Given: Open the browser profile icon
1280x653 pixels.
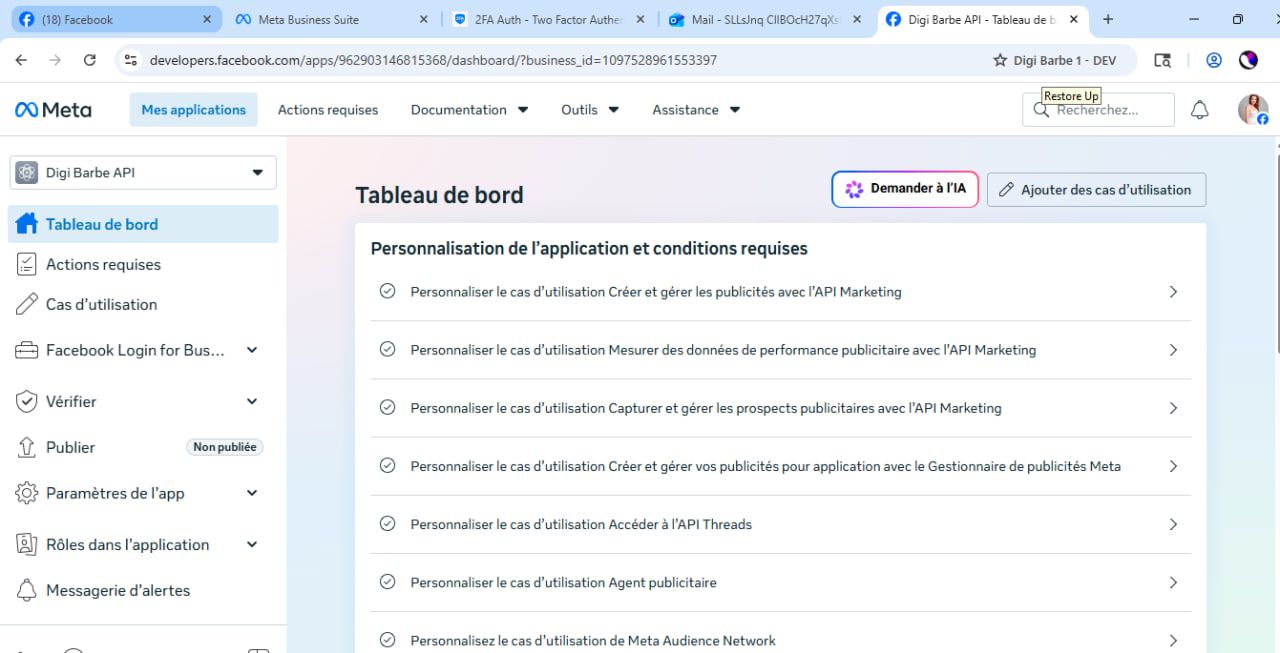Looking at the screenshot, I should [1214, 60].
